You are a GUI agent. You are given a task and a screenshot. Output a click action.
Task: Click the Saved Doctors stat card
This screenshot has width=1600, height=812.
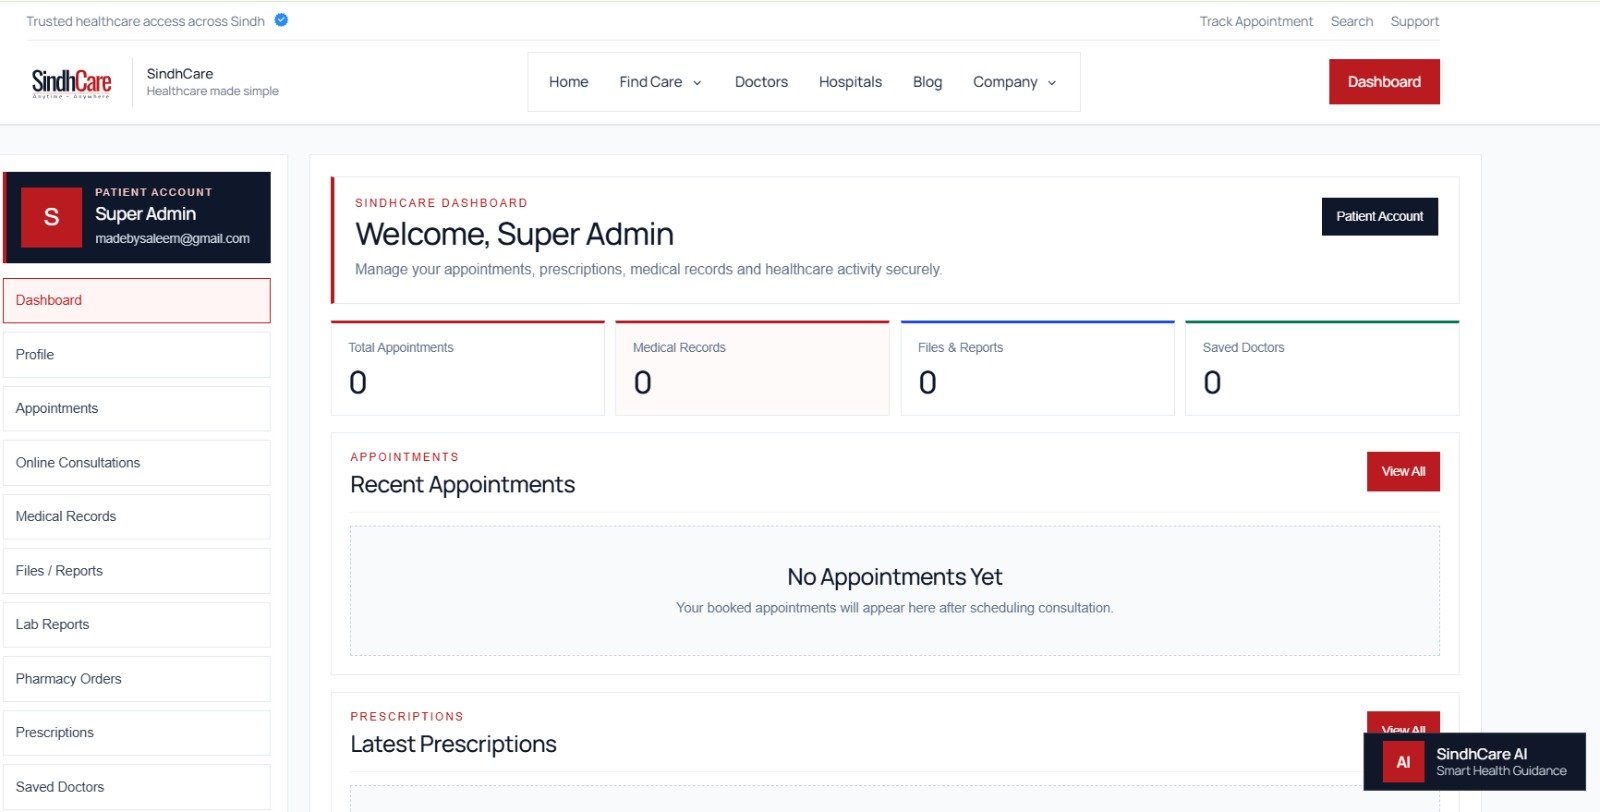pos(1322,368)
